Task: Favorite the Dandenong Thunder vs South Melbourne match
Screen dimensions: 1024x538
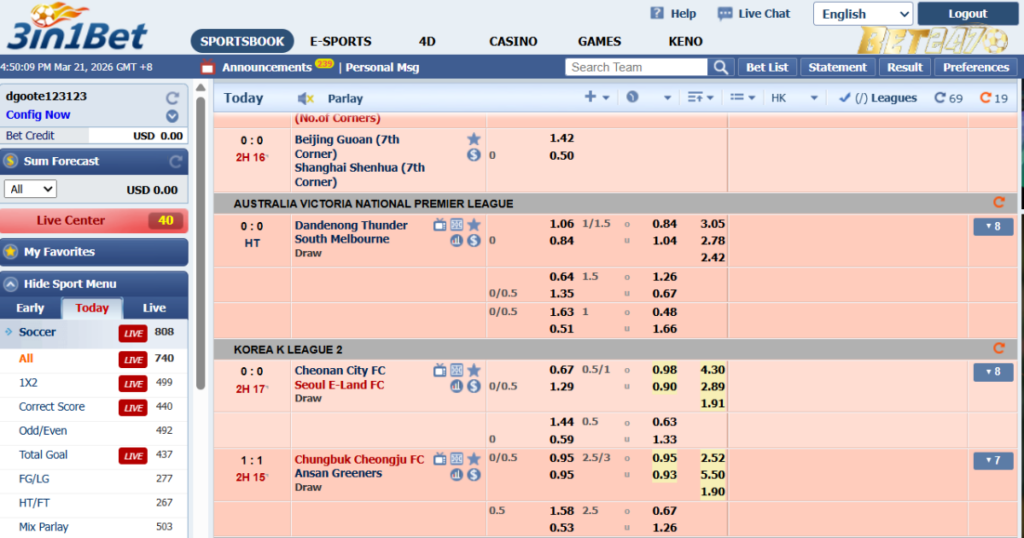Action: click(x=474, y=225)
